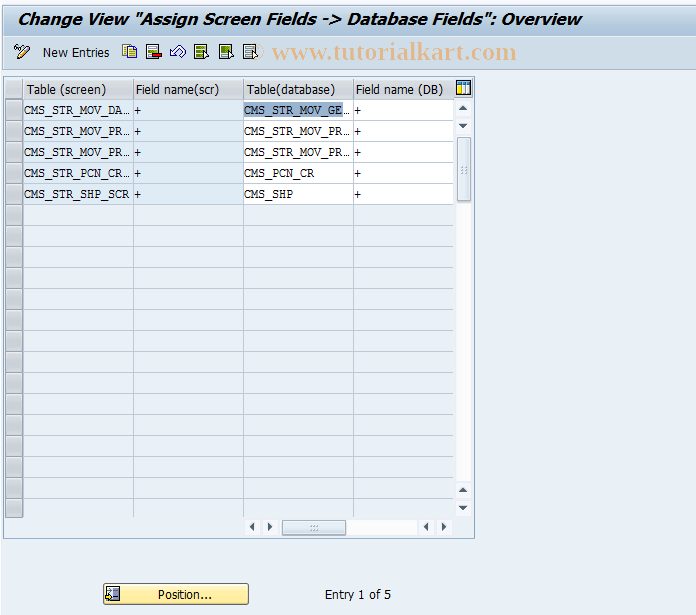Open table column configuration icon
Screen dimensions: 696x615
(463, 88)
